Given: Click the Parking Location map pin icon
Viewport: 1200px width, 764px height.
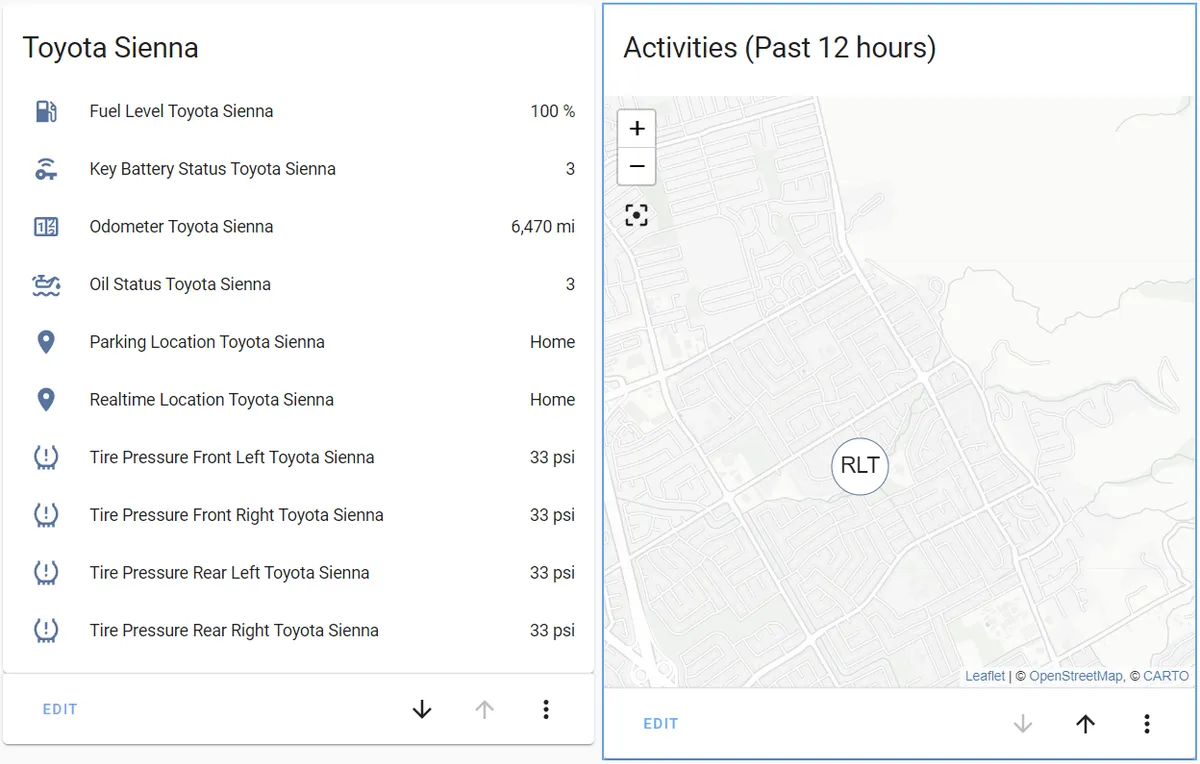Looking at the screenshot, I should [46, 342].
